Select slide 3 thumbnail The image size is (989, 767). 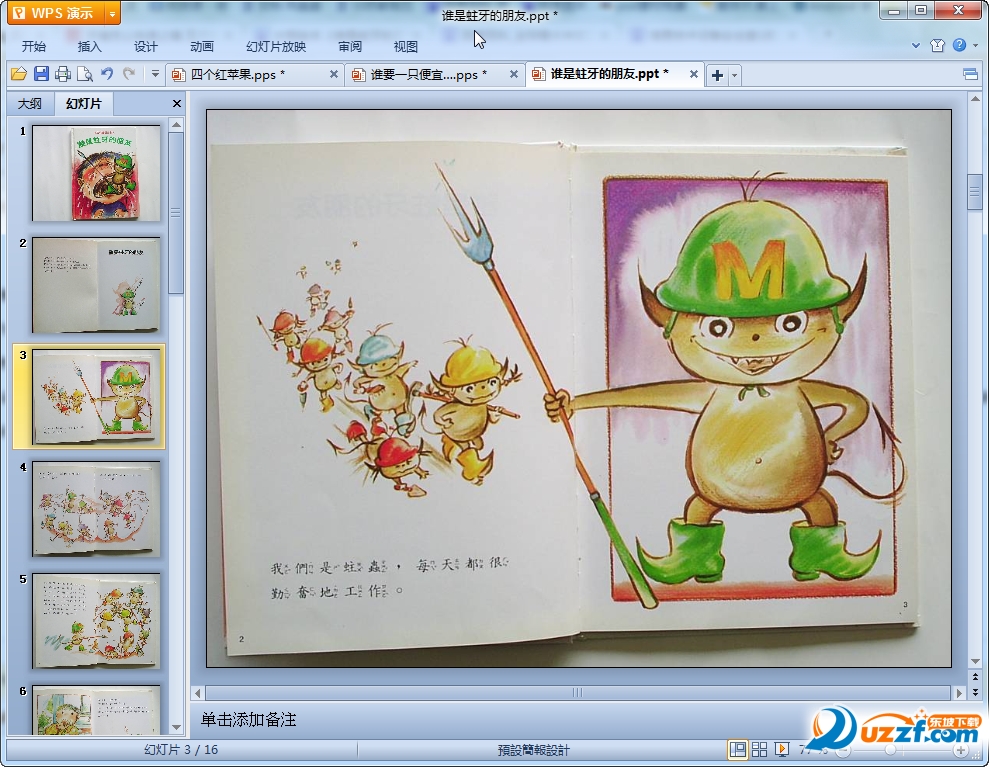[96, 396]
